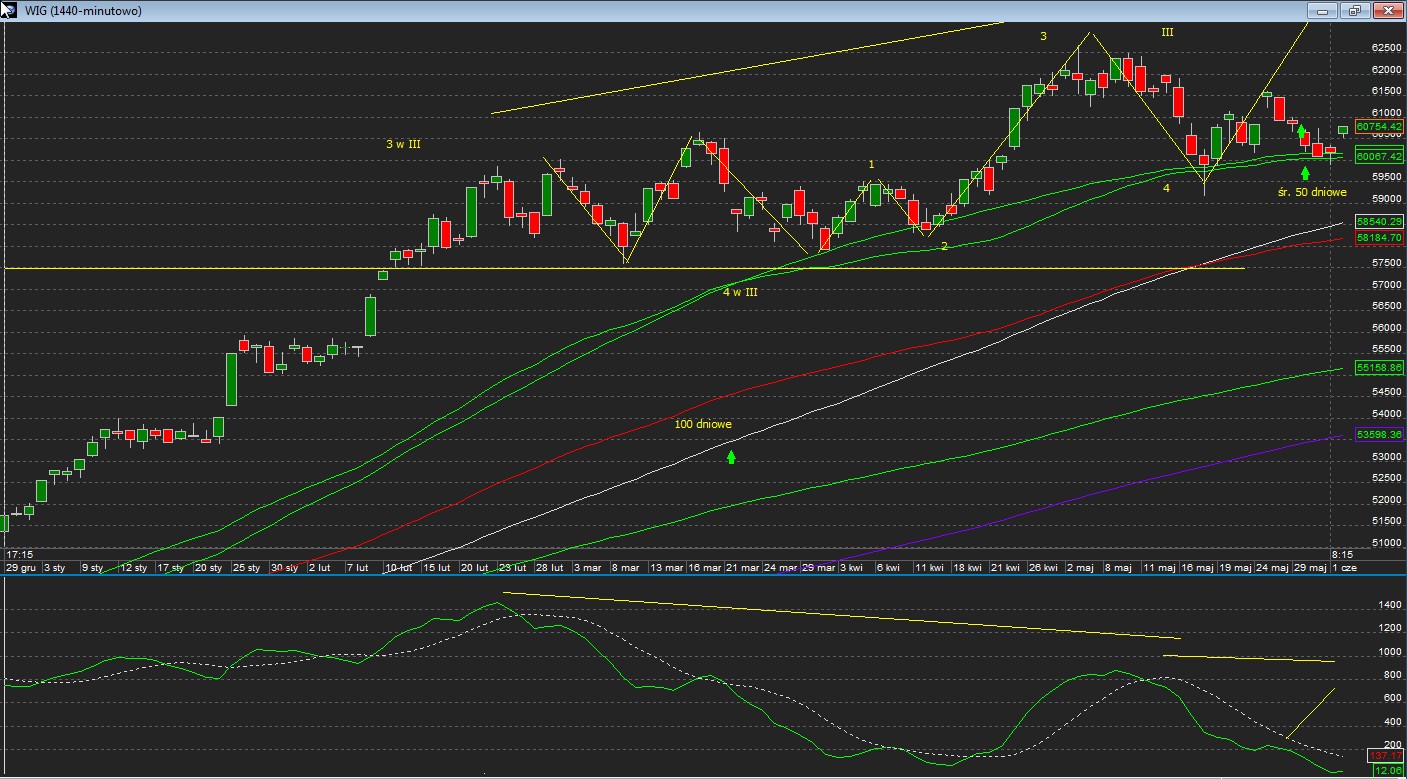
Task: Click the '2 maj' date on time axis
Action: pyautogui.click(x=1080, y=567)
